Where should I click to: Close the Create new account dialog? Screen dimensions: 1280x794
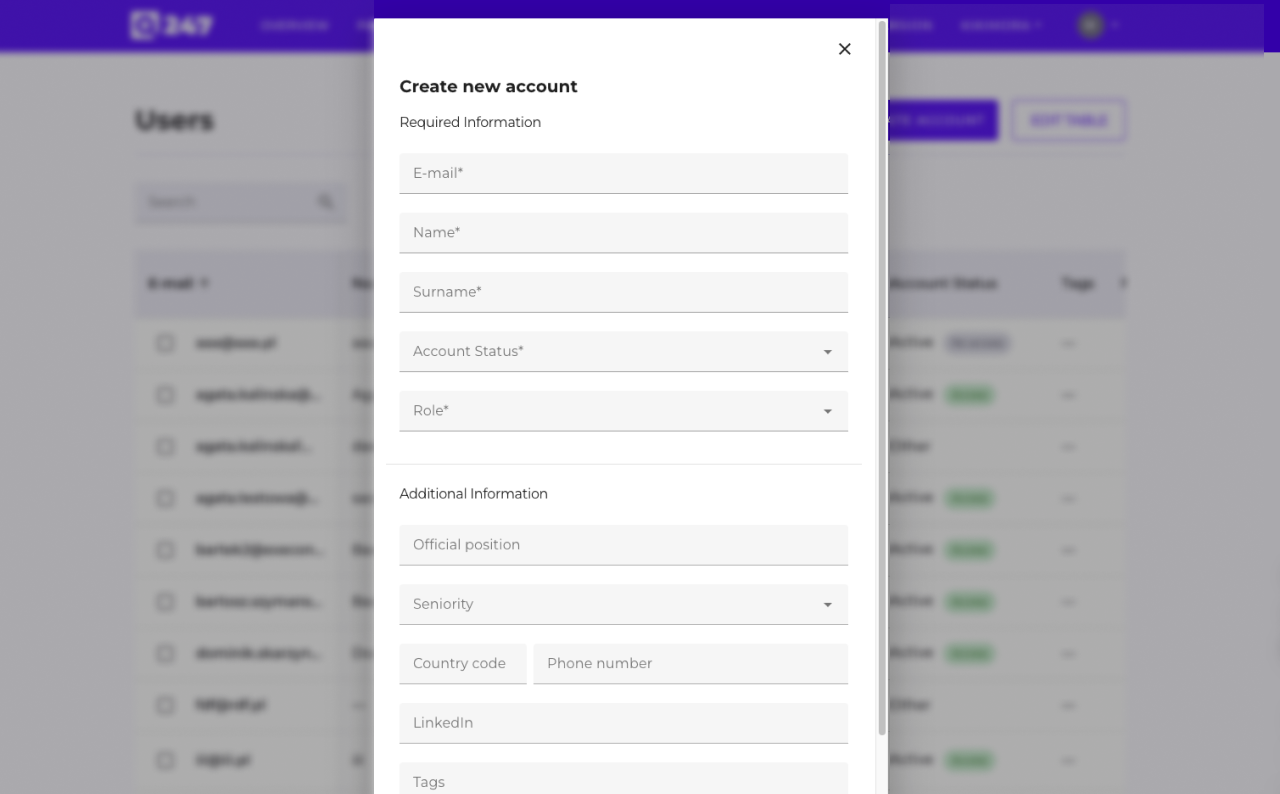pos(844,48)
